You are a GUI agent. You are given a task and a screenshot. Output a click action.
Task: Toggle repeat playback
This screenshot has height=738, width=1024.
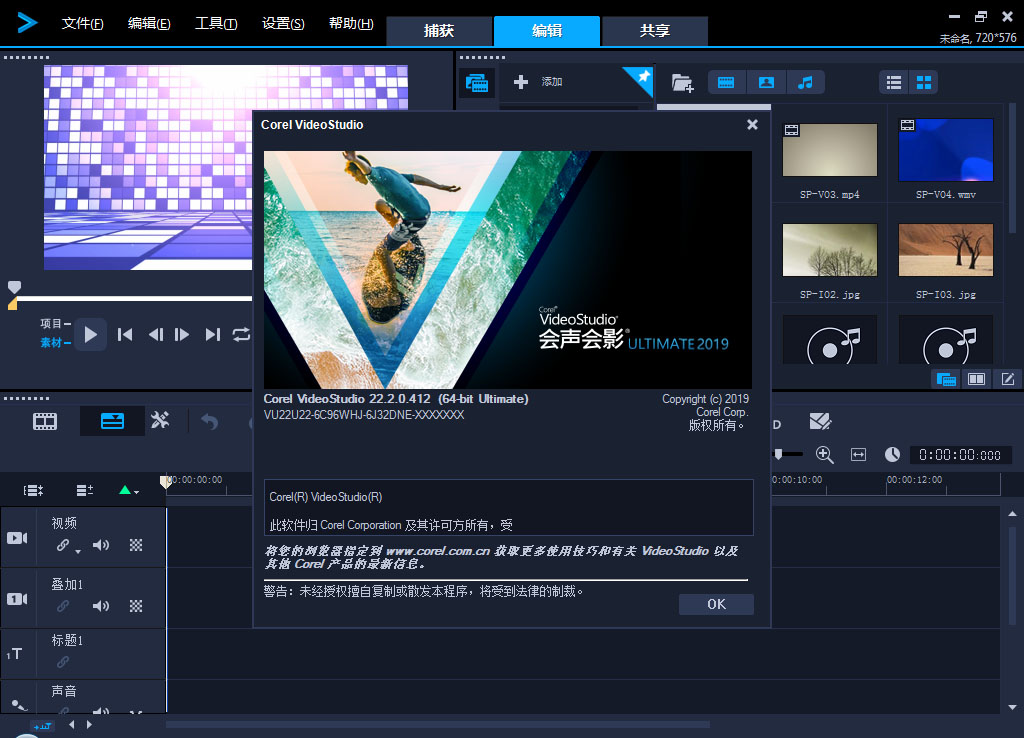[x=241, y=335]
